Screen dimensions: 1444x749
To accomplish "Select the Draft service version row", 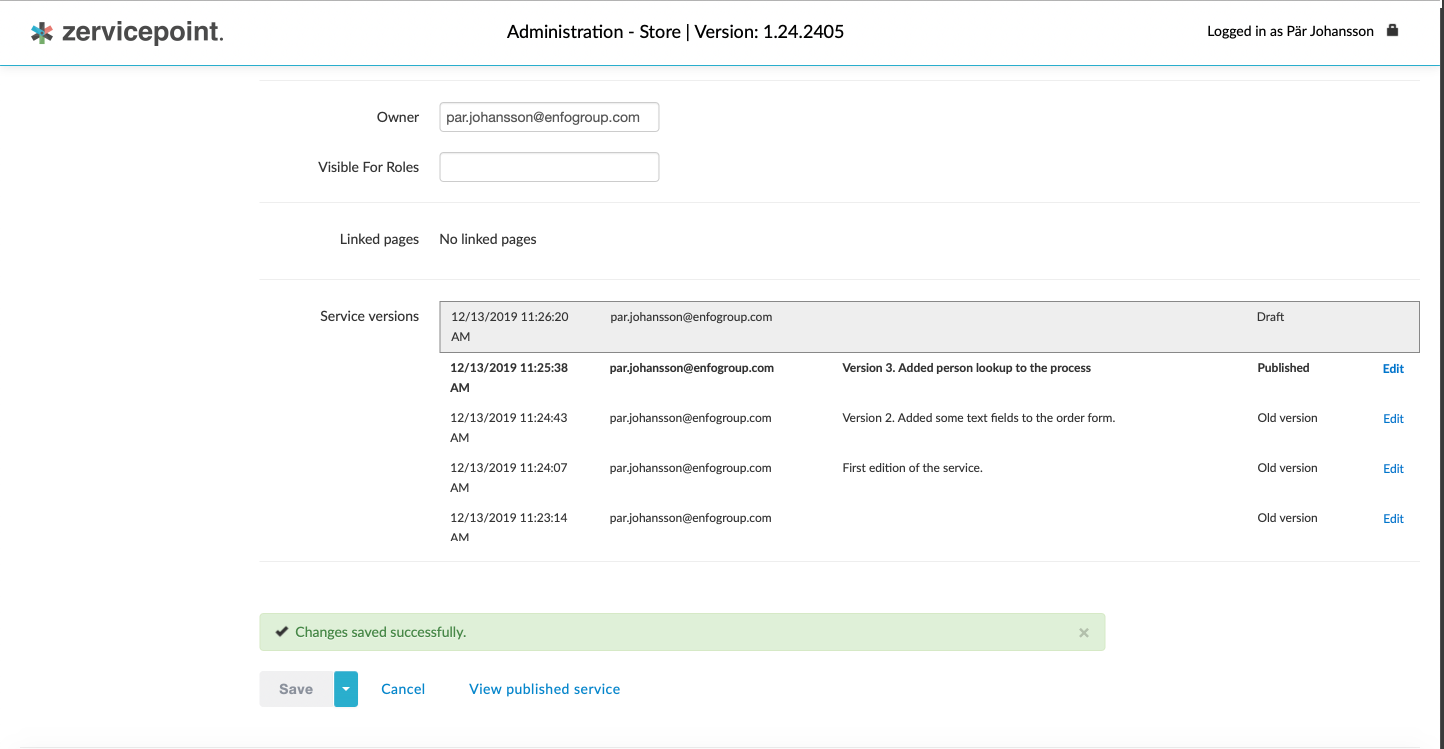I will coord(928,327).
